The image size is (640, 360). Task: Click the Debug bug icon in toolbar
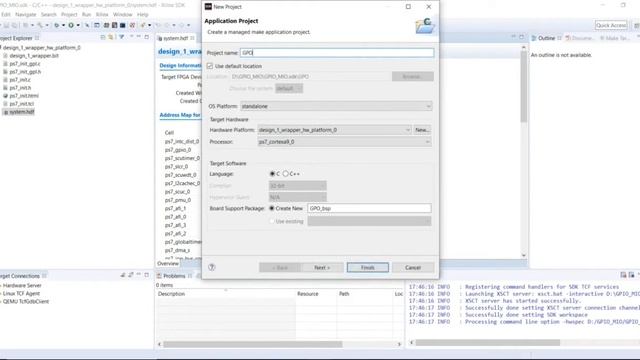[56, 25]
